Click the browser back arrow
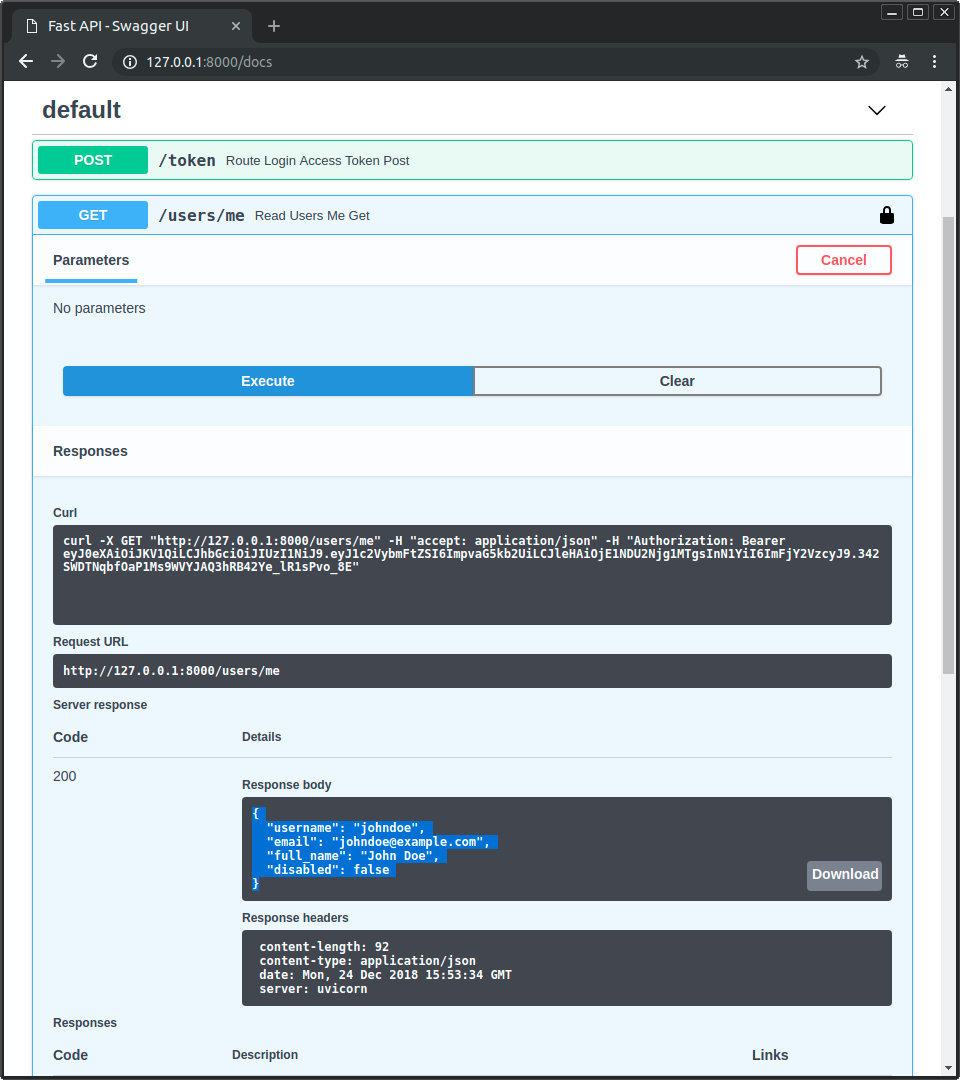Image resolution: width=960 pixels, height=1080 pixels. pyautogui.click(x=26, y=62)
